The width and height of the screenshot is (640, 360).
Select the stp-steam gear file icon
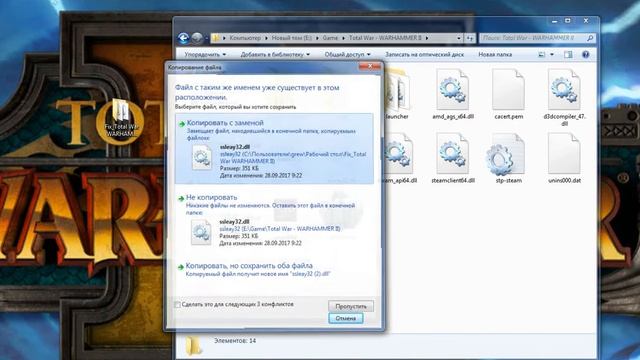click(505, 154)
